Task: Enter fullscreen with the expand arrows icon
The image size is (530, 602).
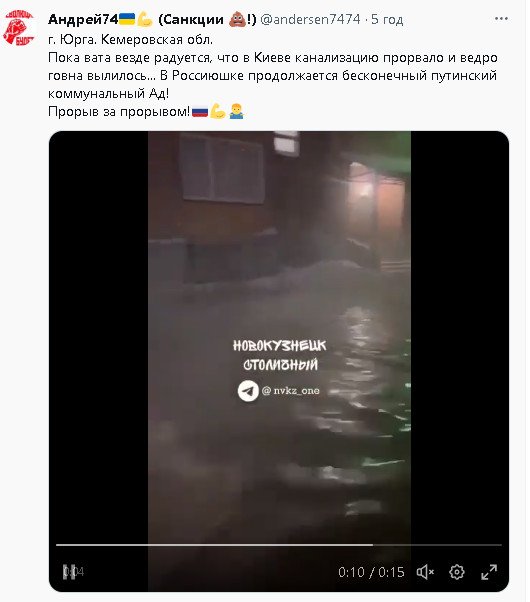Action: (x=489, y=572)
